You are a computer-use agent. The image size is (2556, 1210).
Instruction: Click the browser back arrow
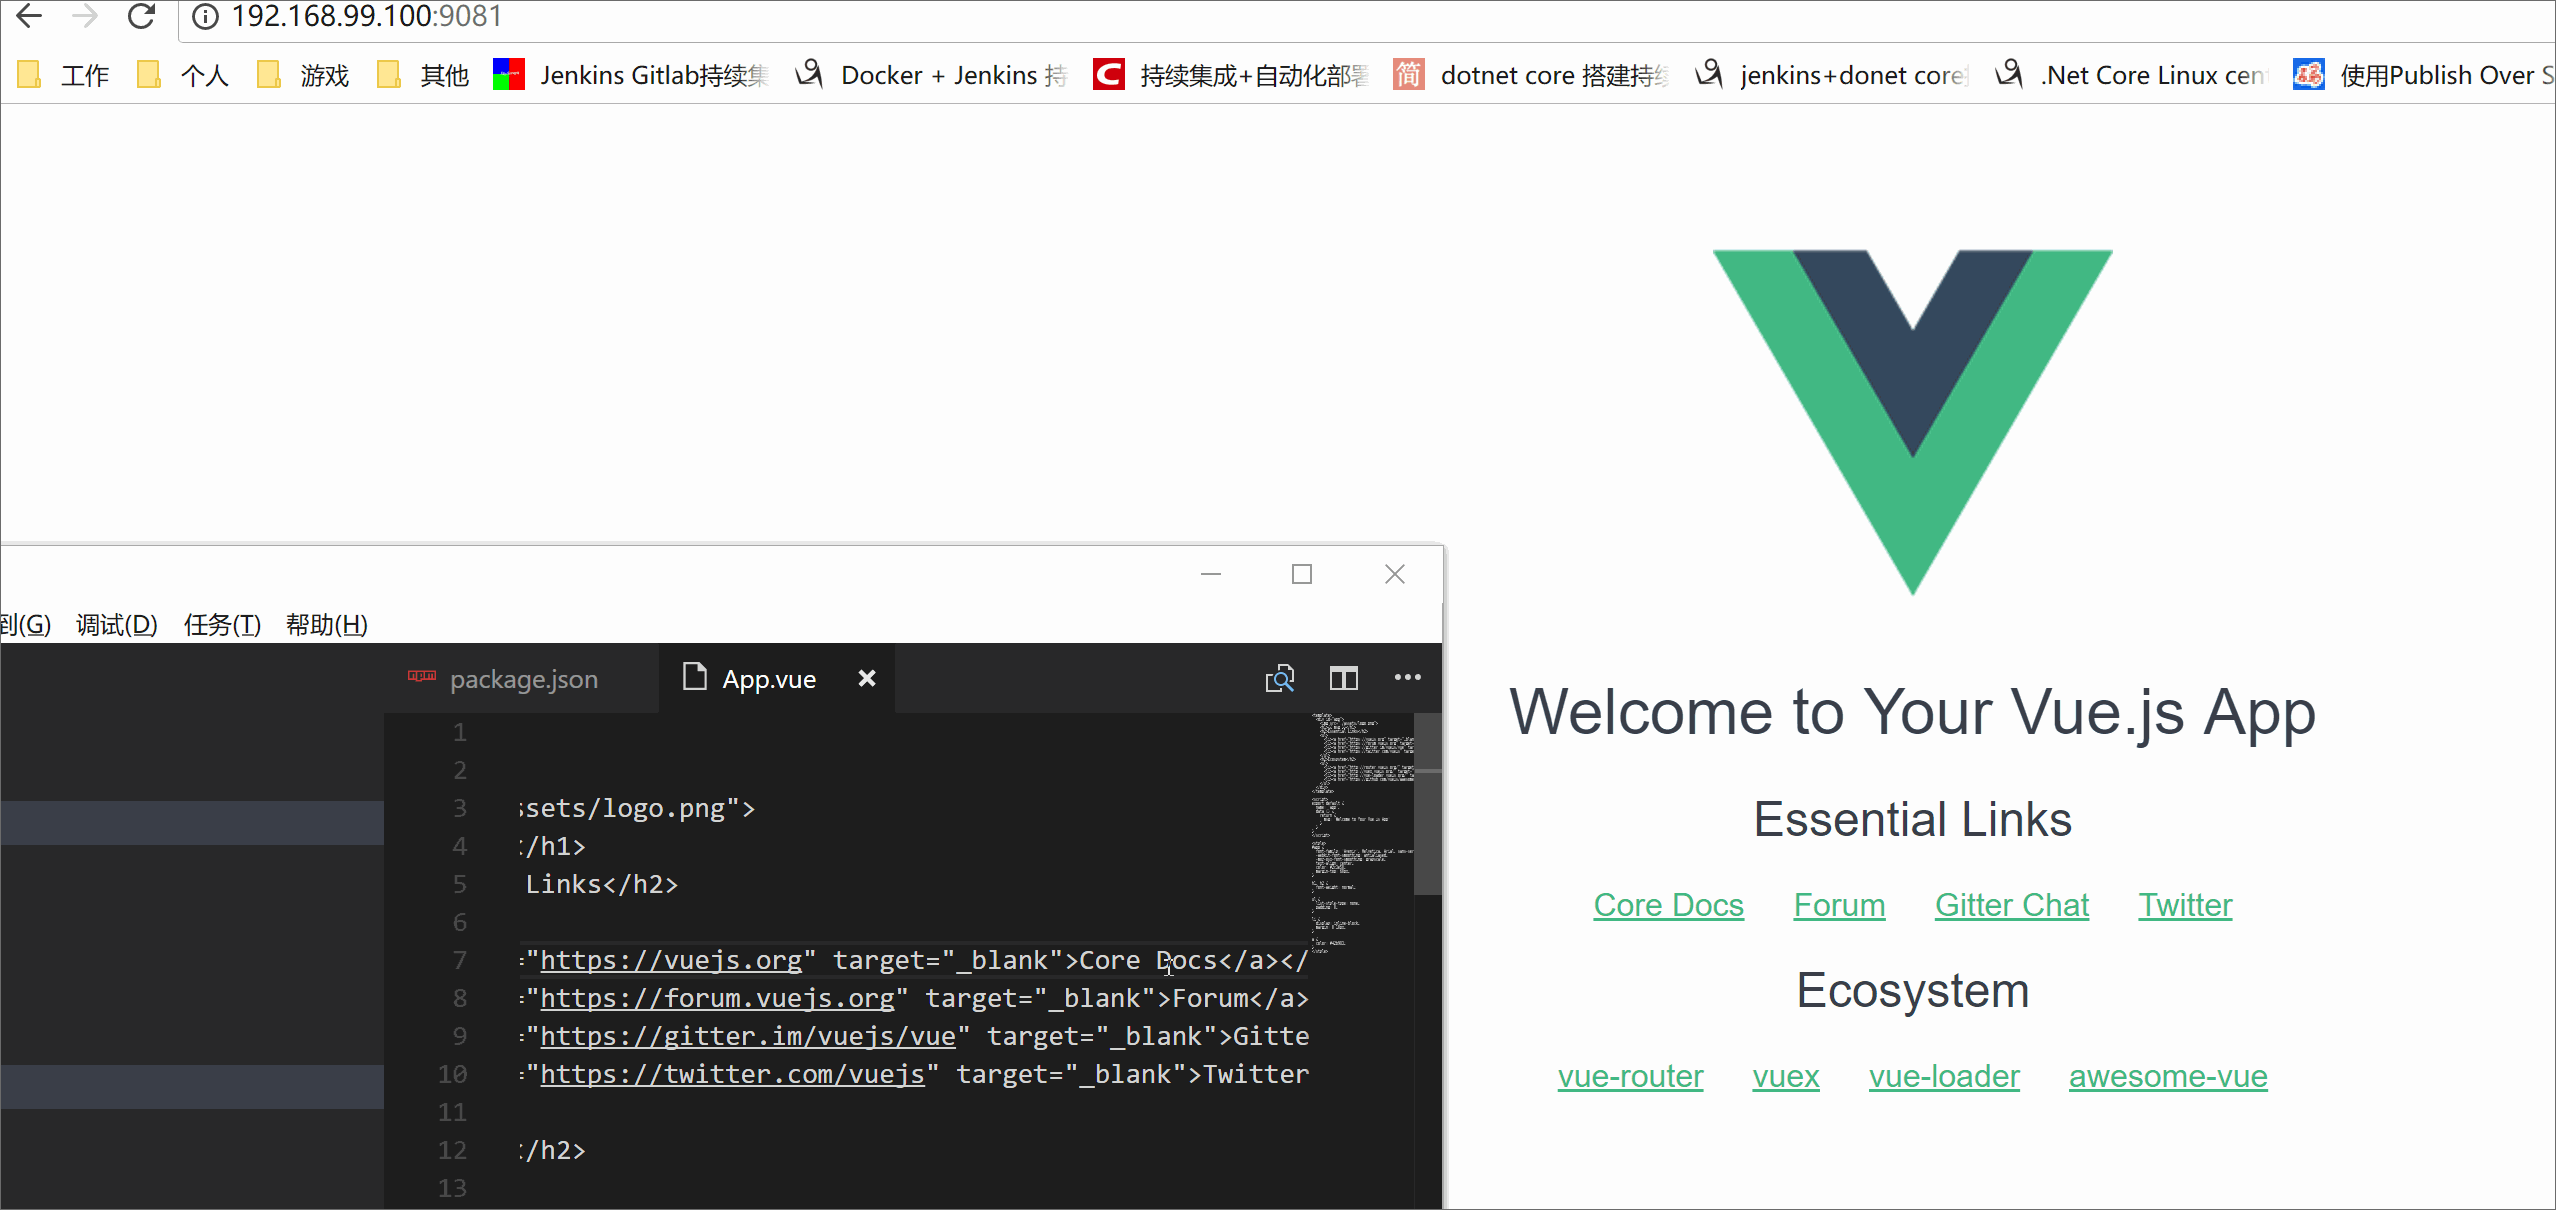[x=30, y=16]
